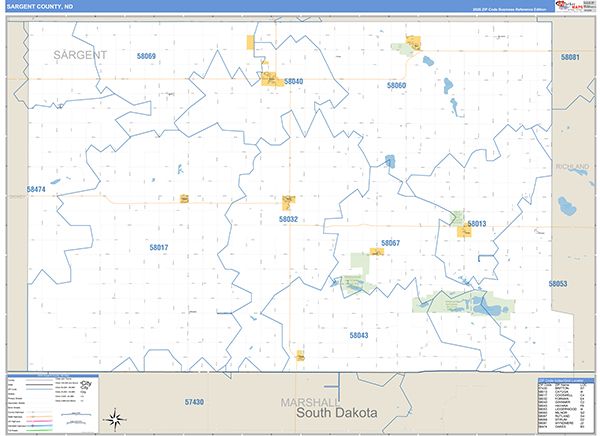Image resolution: width=600 pixels, height=436 pixels.
Task: Select ZIP code label 58069
Action: (146, 56)
